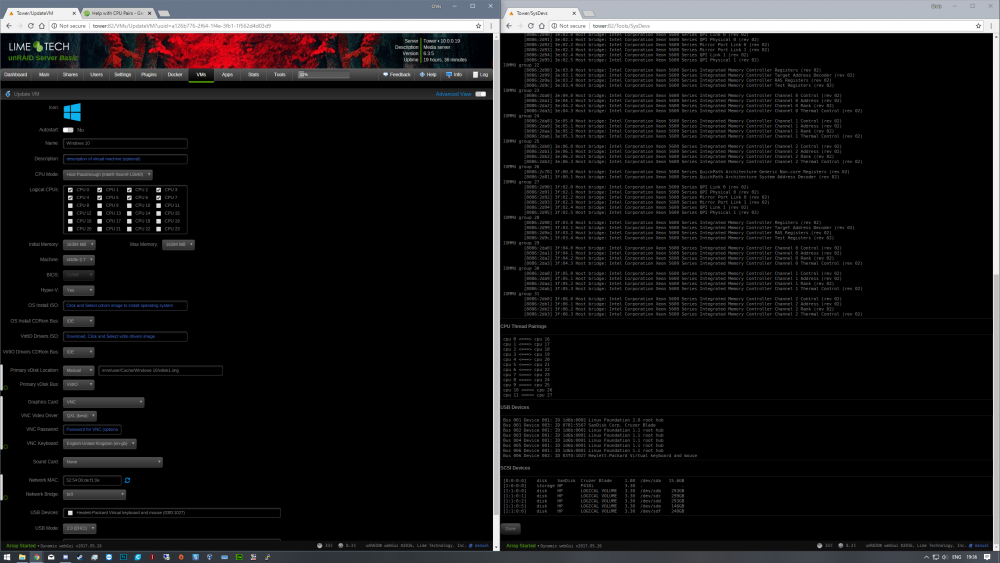Switch to Help with CPU Pairs tab
This screenshot has width=1000, height=563.
pyautogui.click(x=117, y=13)
